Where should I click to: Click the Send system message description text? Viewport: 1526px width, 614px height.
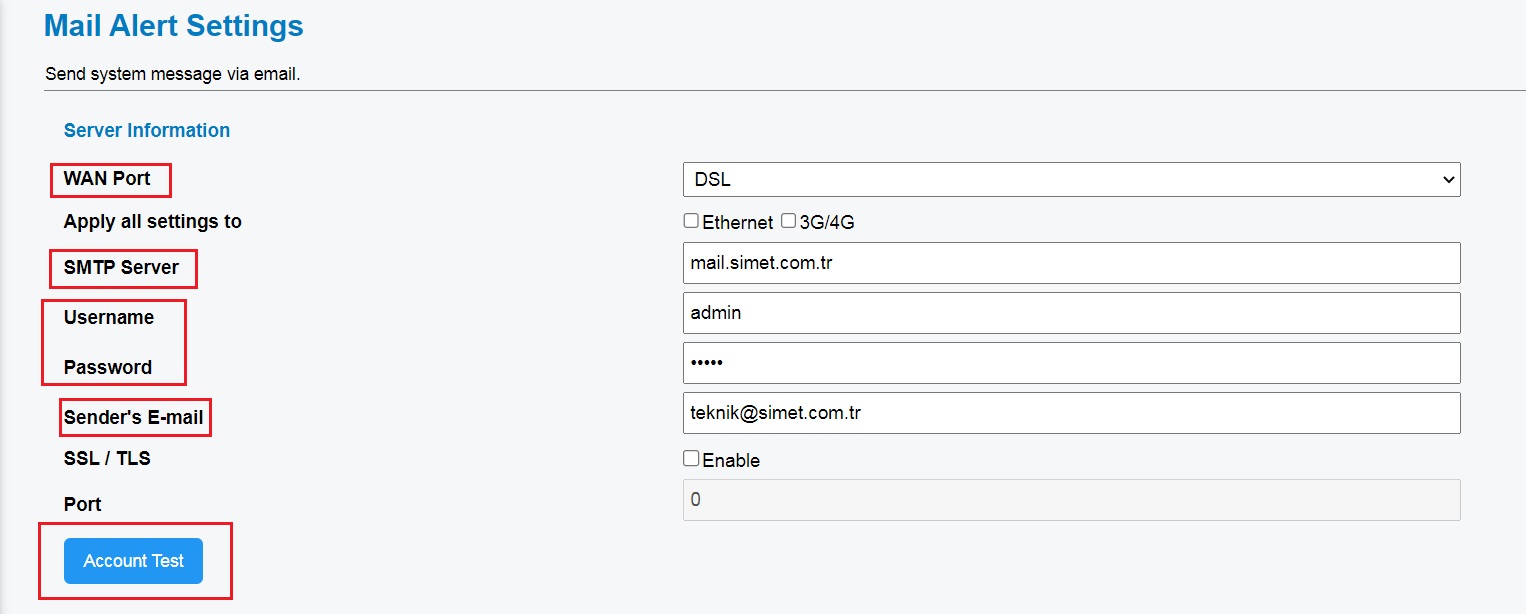[173, 74]
